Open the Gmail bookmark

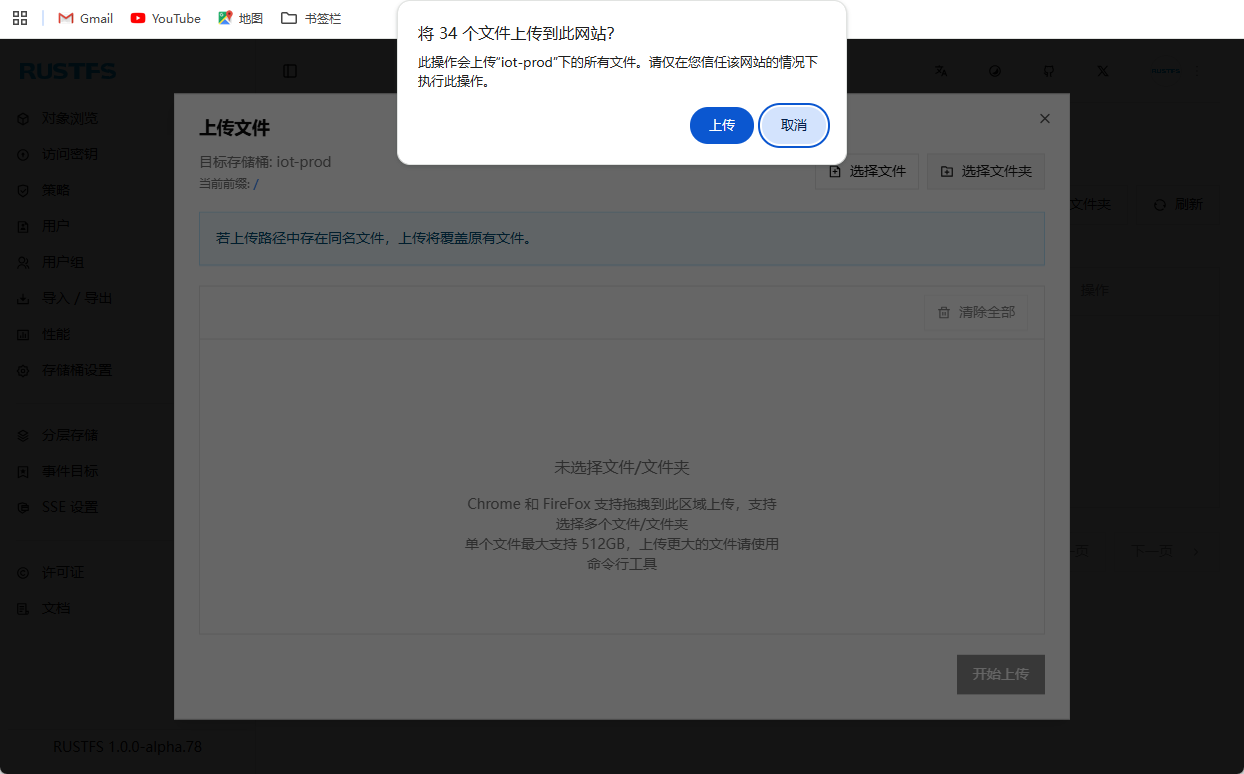(x=86, y=18)
